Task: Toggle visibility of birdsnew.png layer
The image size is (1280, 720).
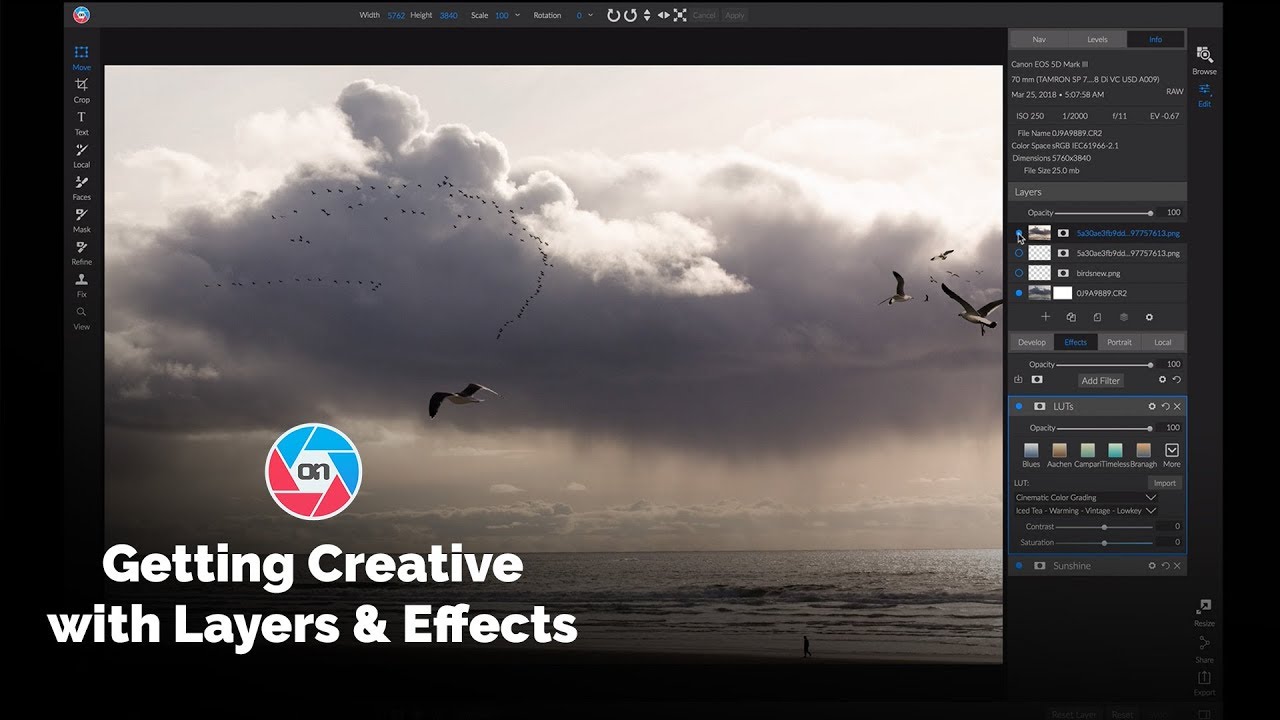Action: (1019, 273)
